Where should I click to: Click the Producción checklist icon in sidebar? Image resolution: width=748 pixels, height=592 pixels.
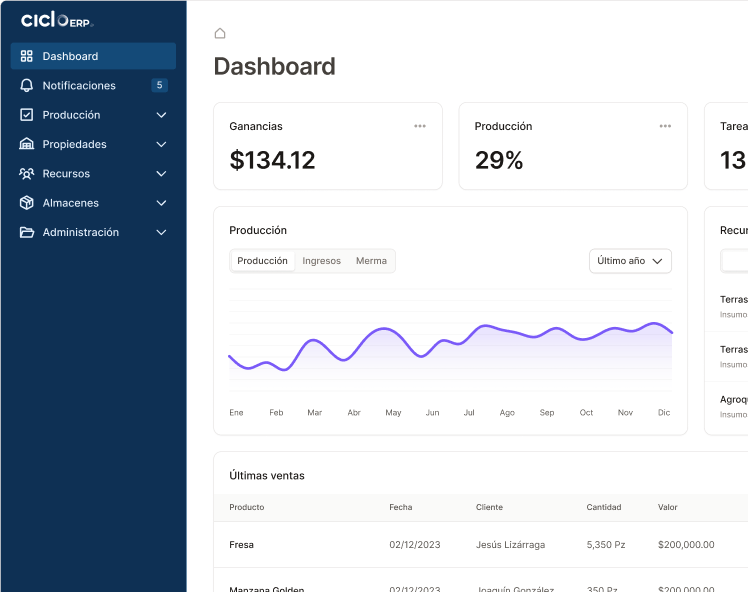click(x=27, y=115)
